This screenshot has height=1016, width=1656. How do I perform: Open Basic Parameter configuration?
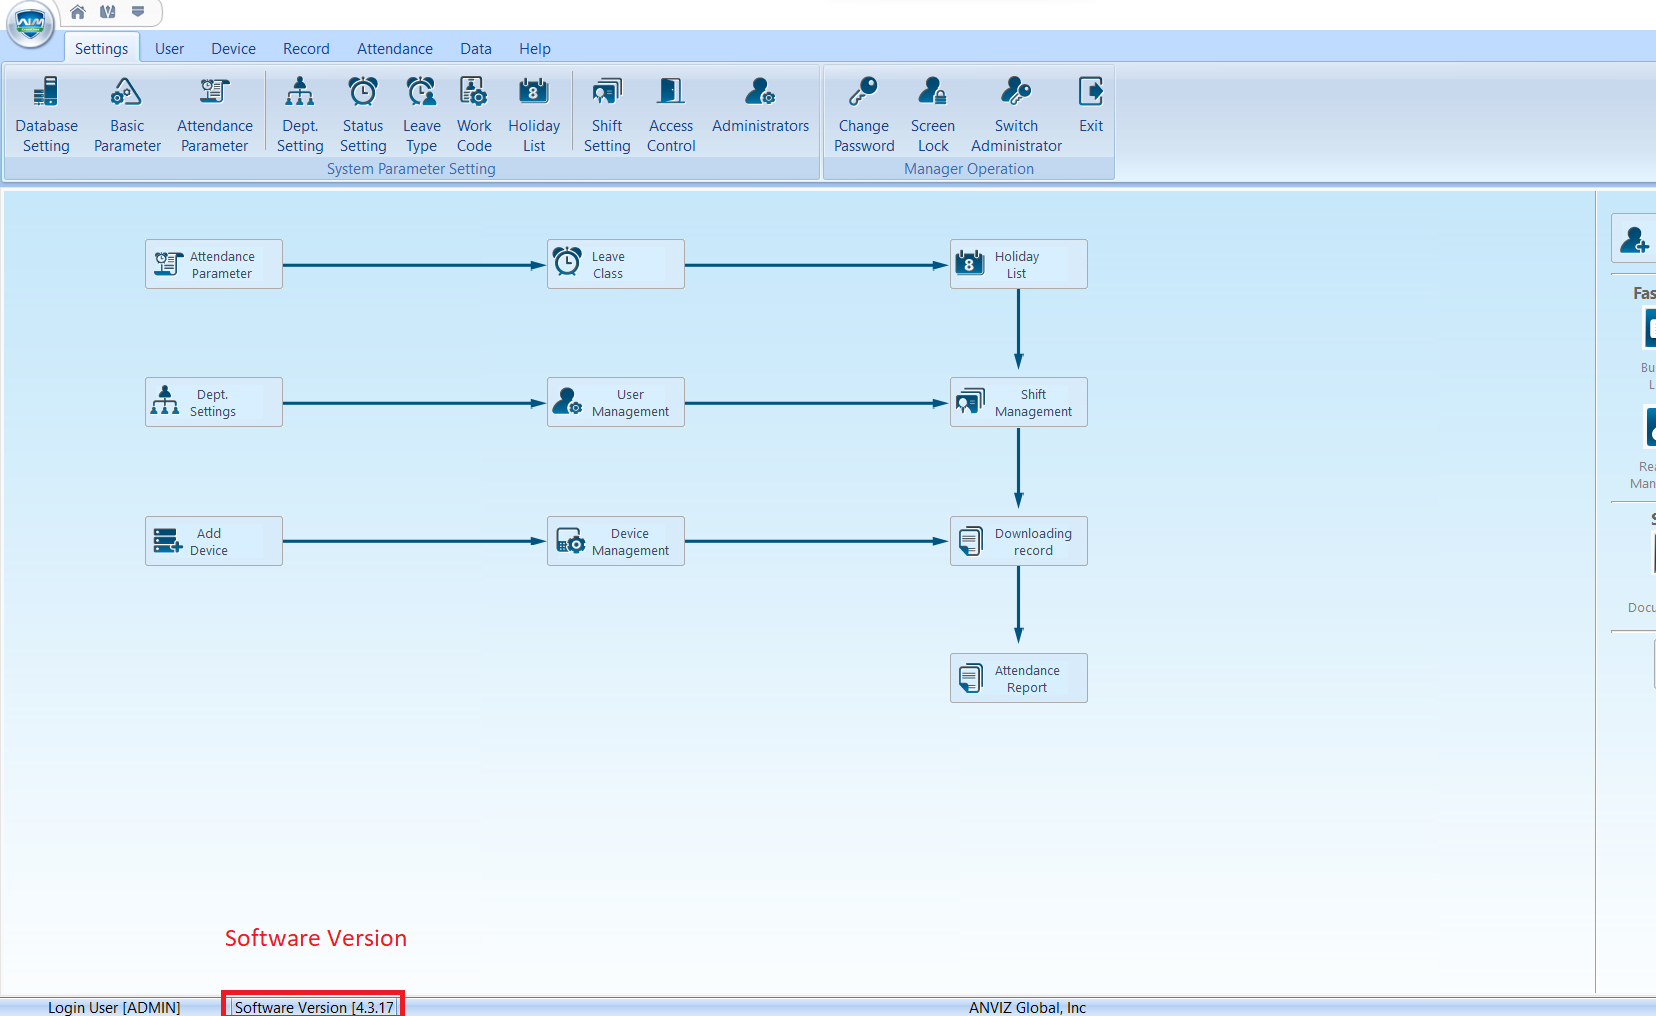click(x=126, y=112)
